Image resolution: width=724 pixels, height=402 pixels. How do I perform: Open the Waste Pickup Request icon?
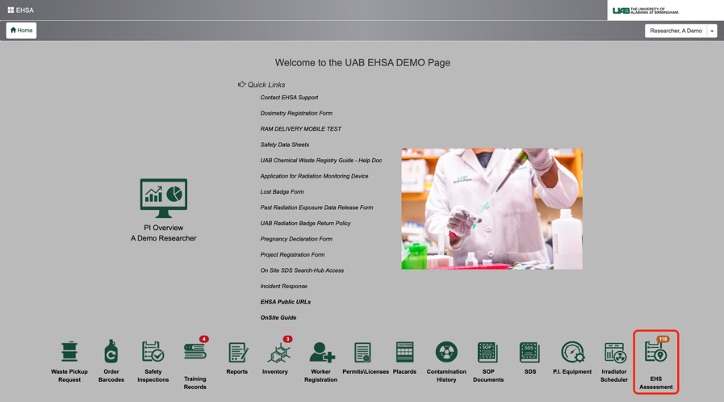pyautogui.click(x=70, y=352)
